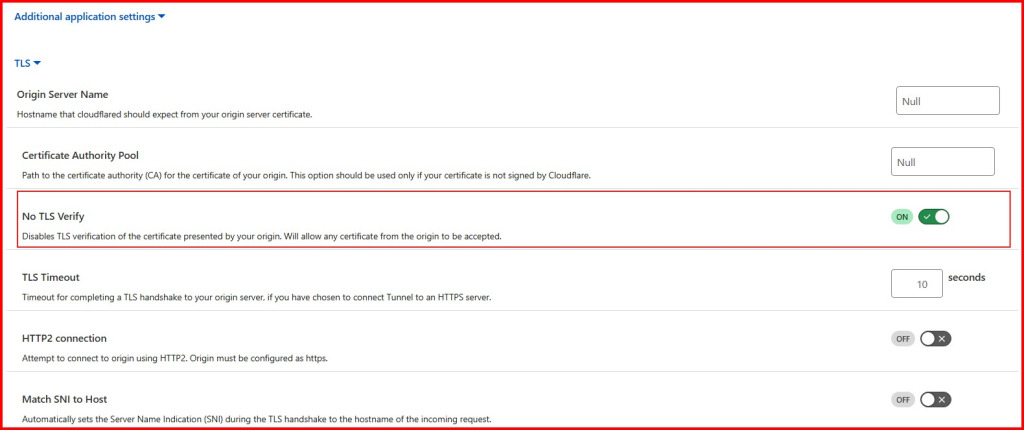Viewport: 1024px width, 430px height.
Task: Click the Certificate Authority Pool text field
Action: pos(942,162)
